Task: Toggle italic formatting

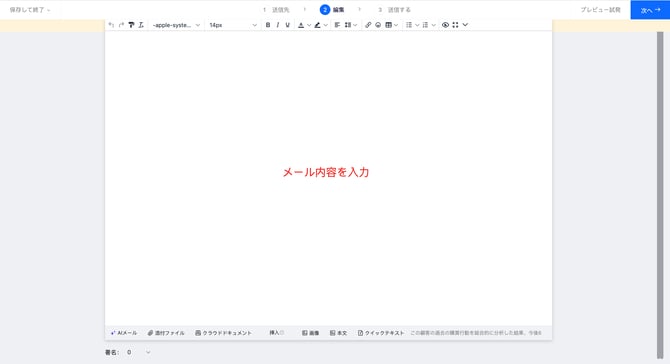Action: pyautogui.click(x=278, y=25)
